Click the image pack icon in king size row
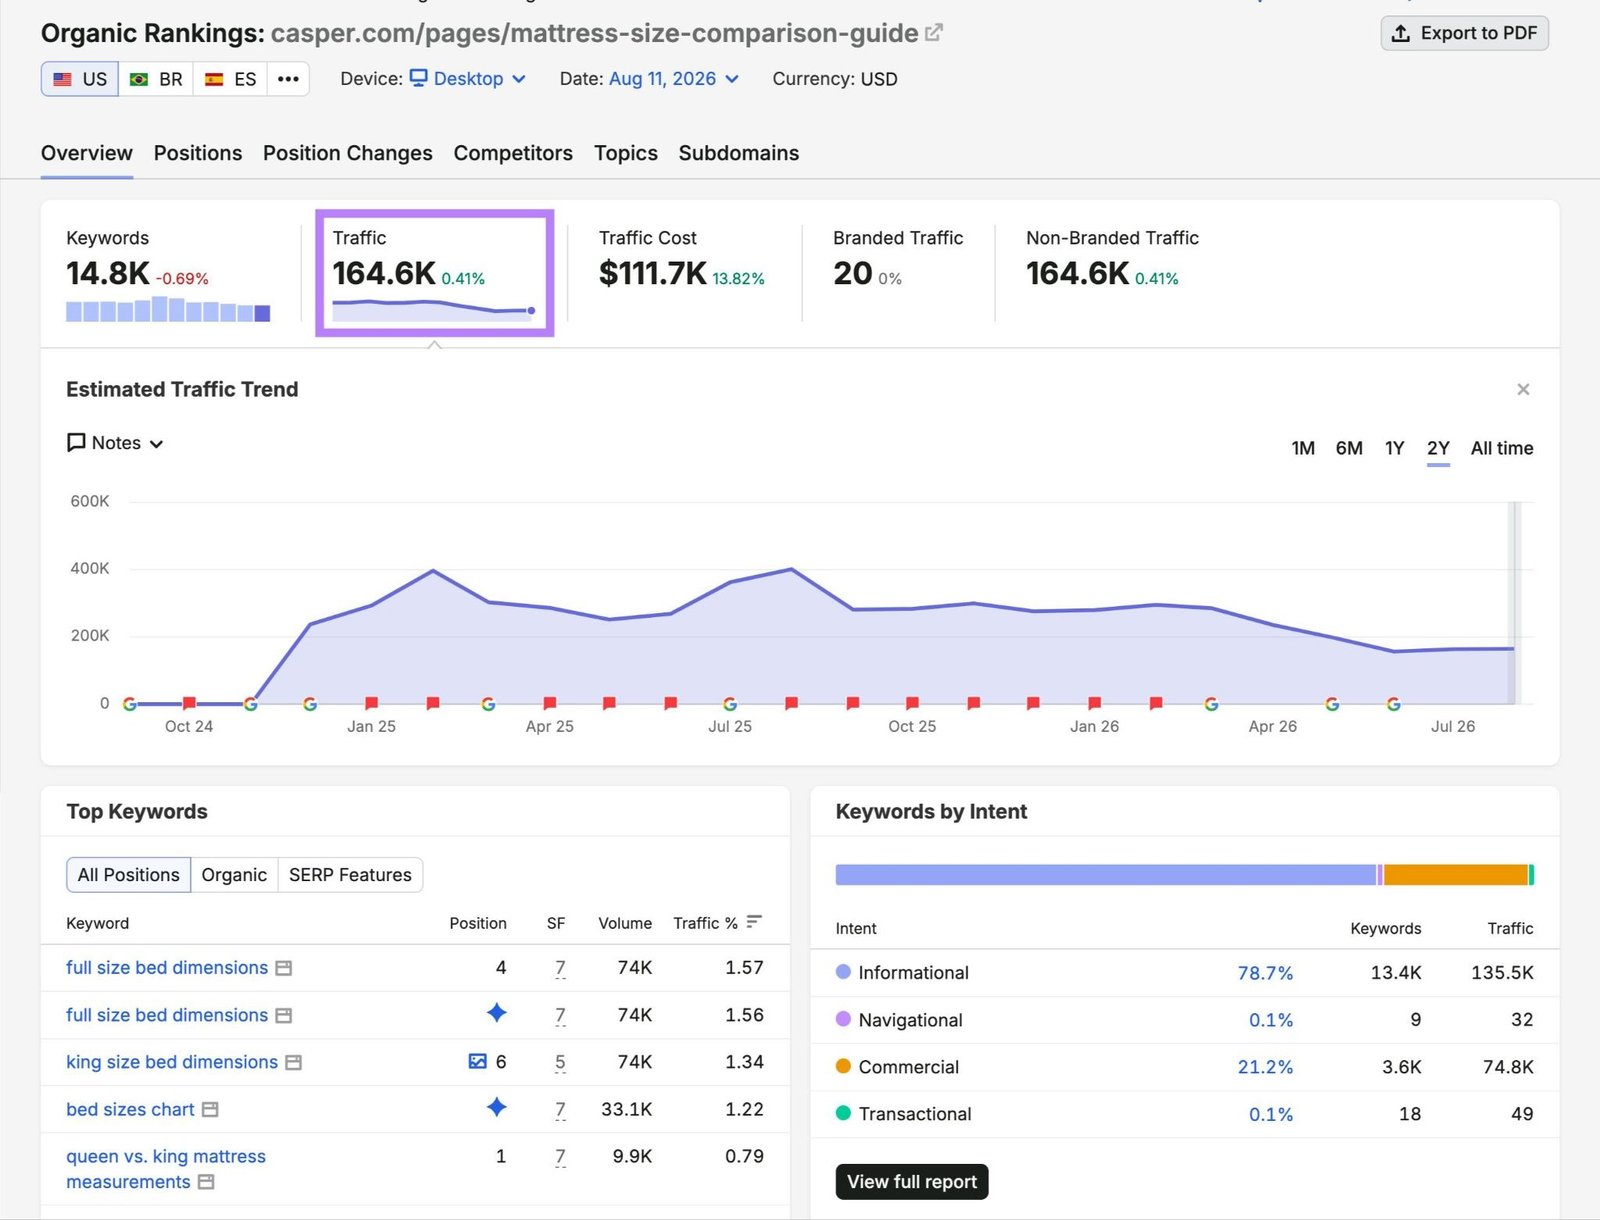 tap(478, 1061)
